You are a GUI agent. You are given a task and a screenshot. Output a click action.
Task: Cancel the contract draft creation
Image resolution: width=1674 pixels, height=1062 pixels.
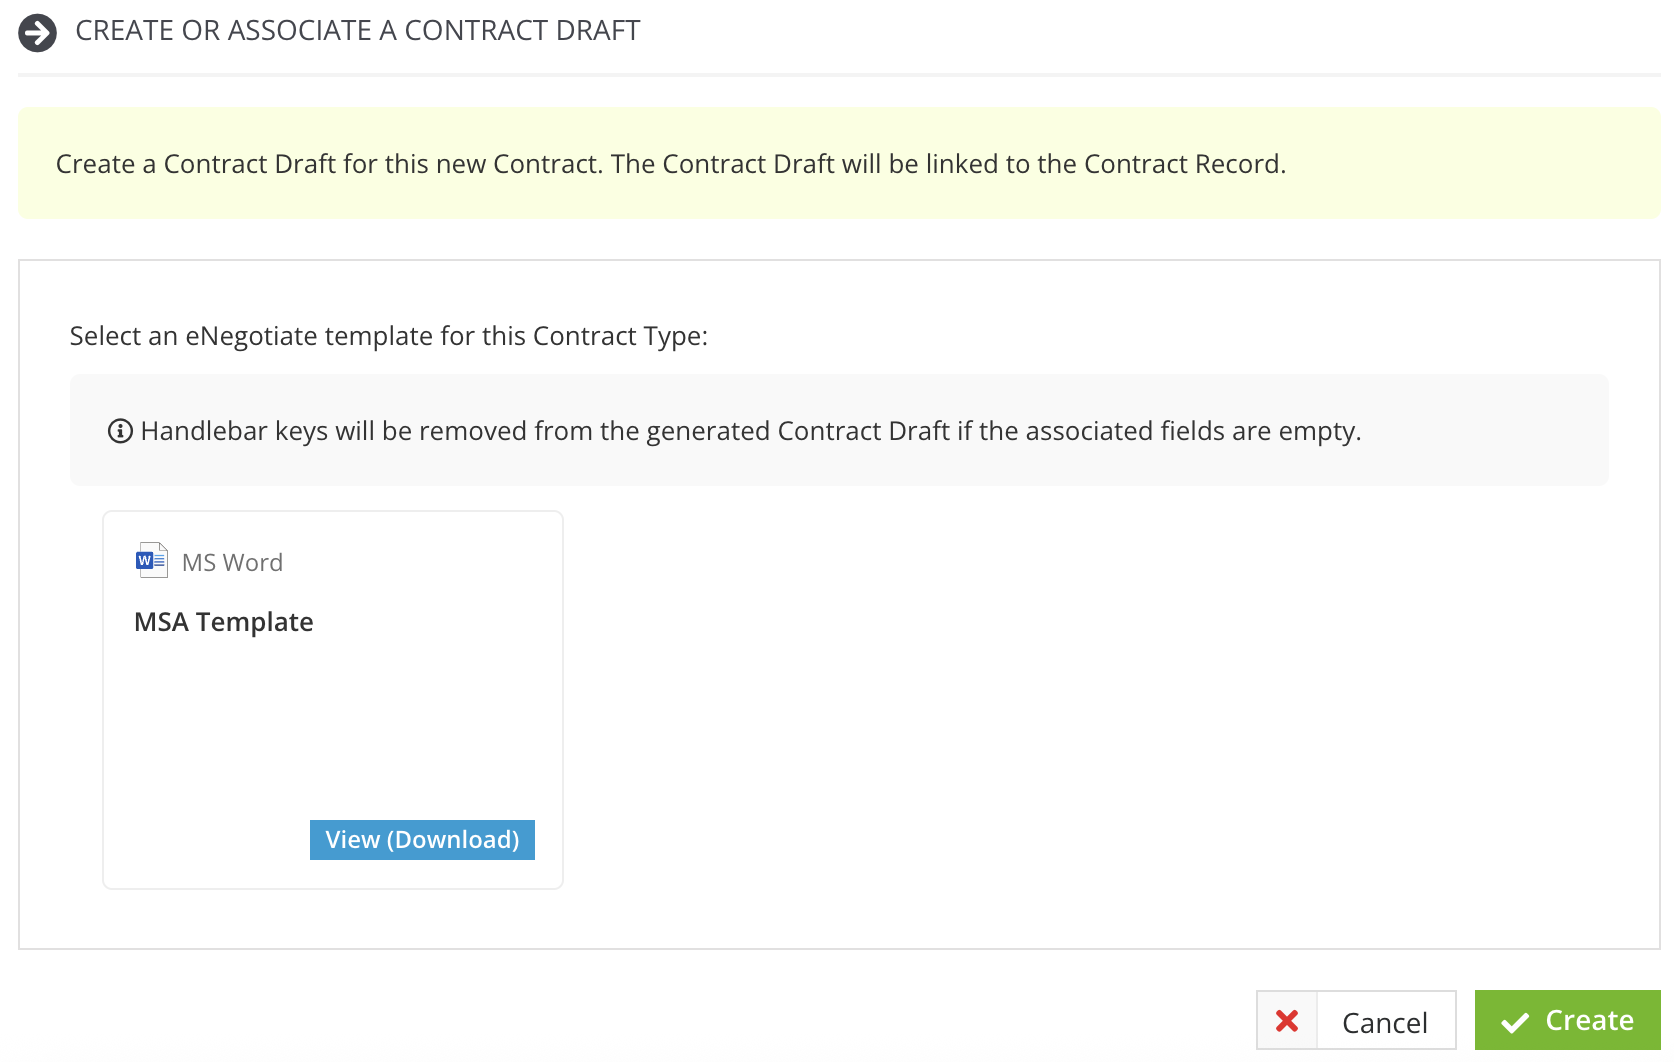[x=1356, y=1021]
